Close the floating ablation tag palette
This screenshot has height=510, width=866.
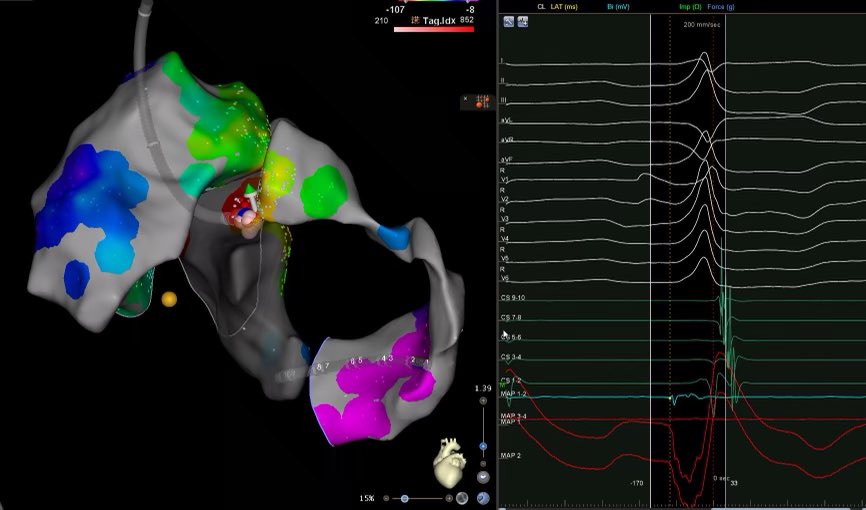(466, 98)
